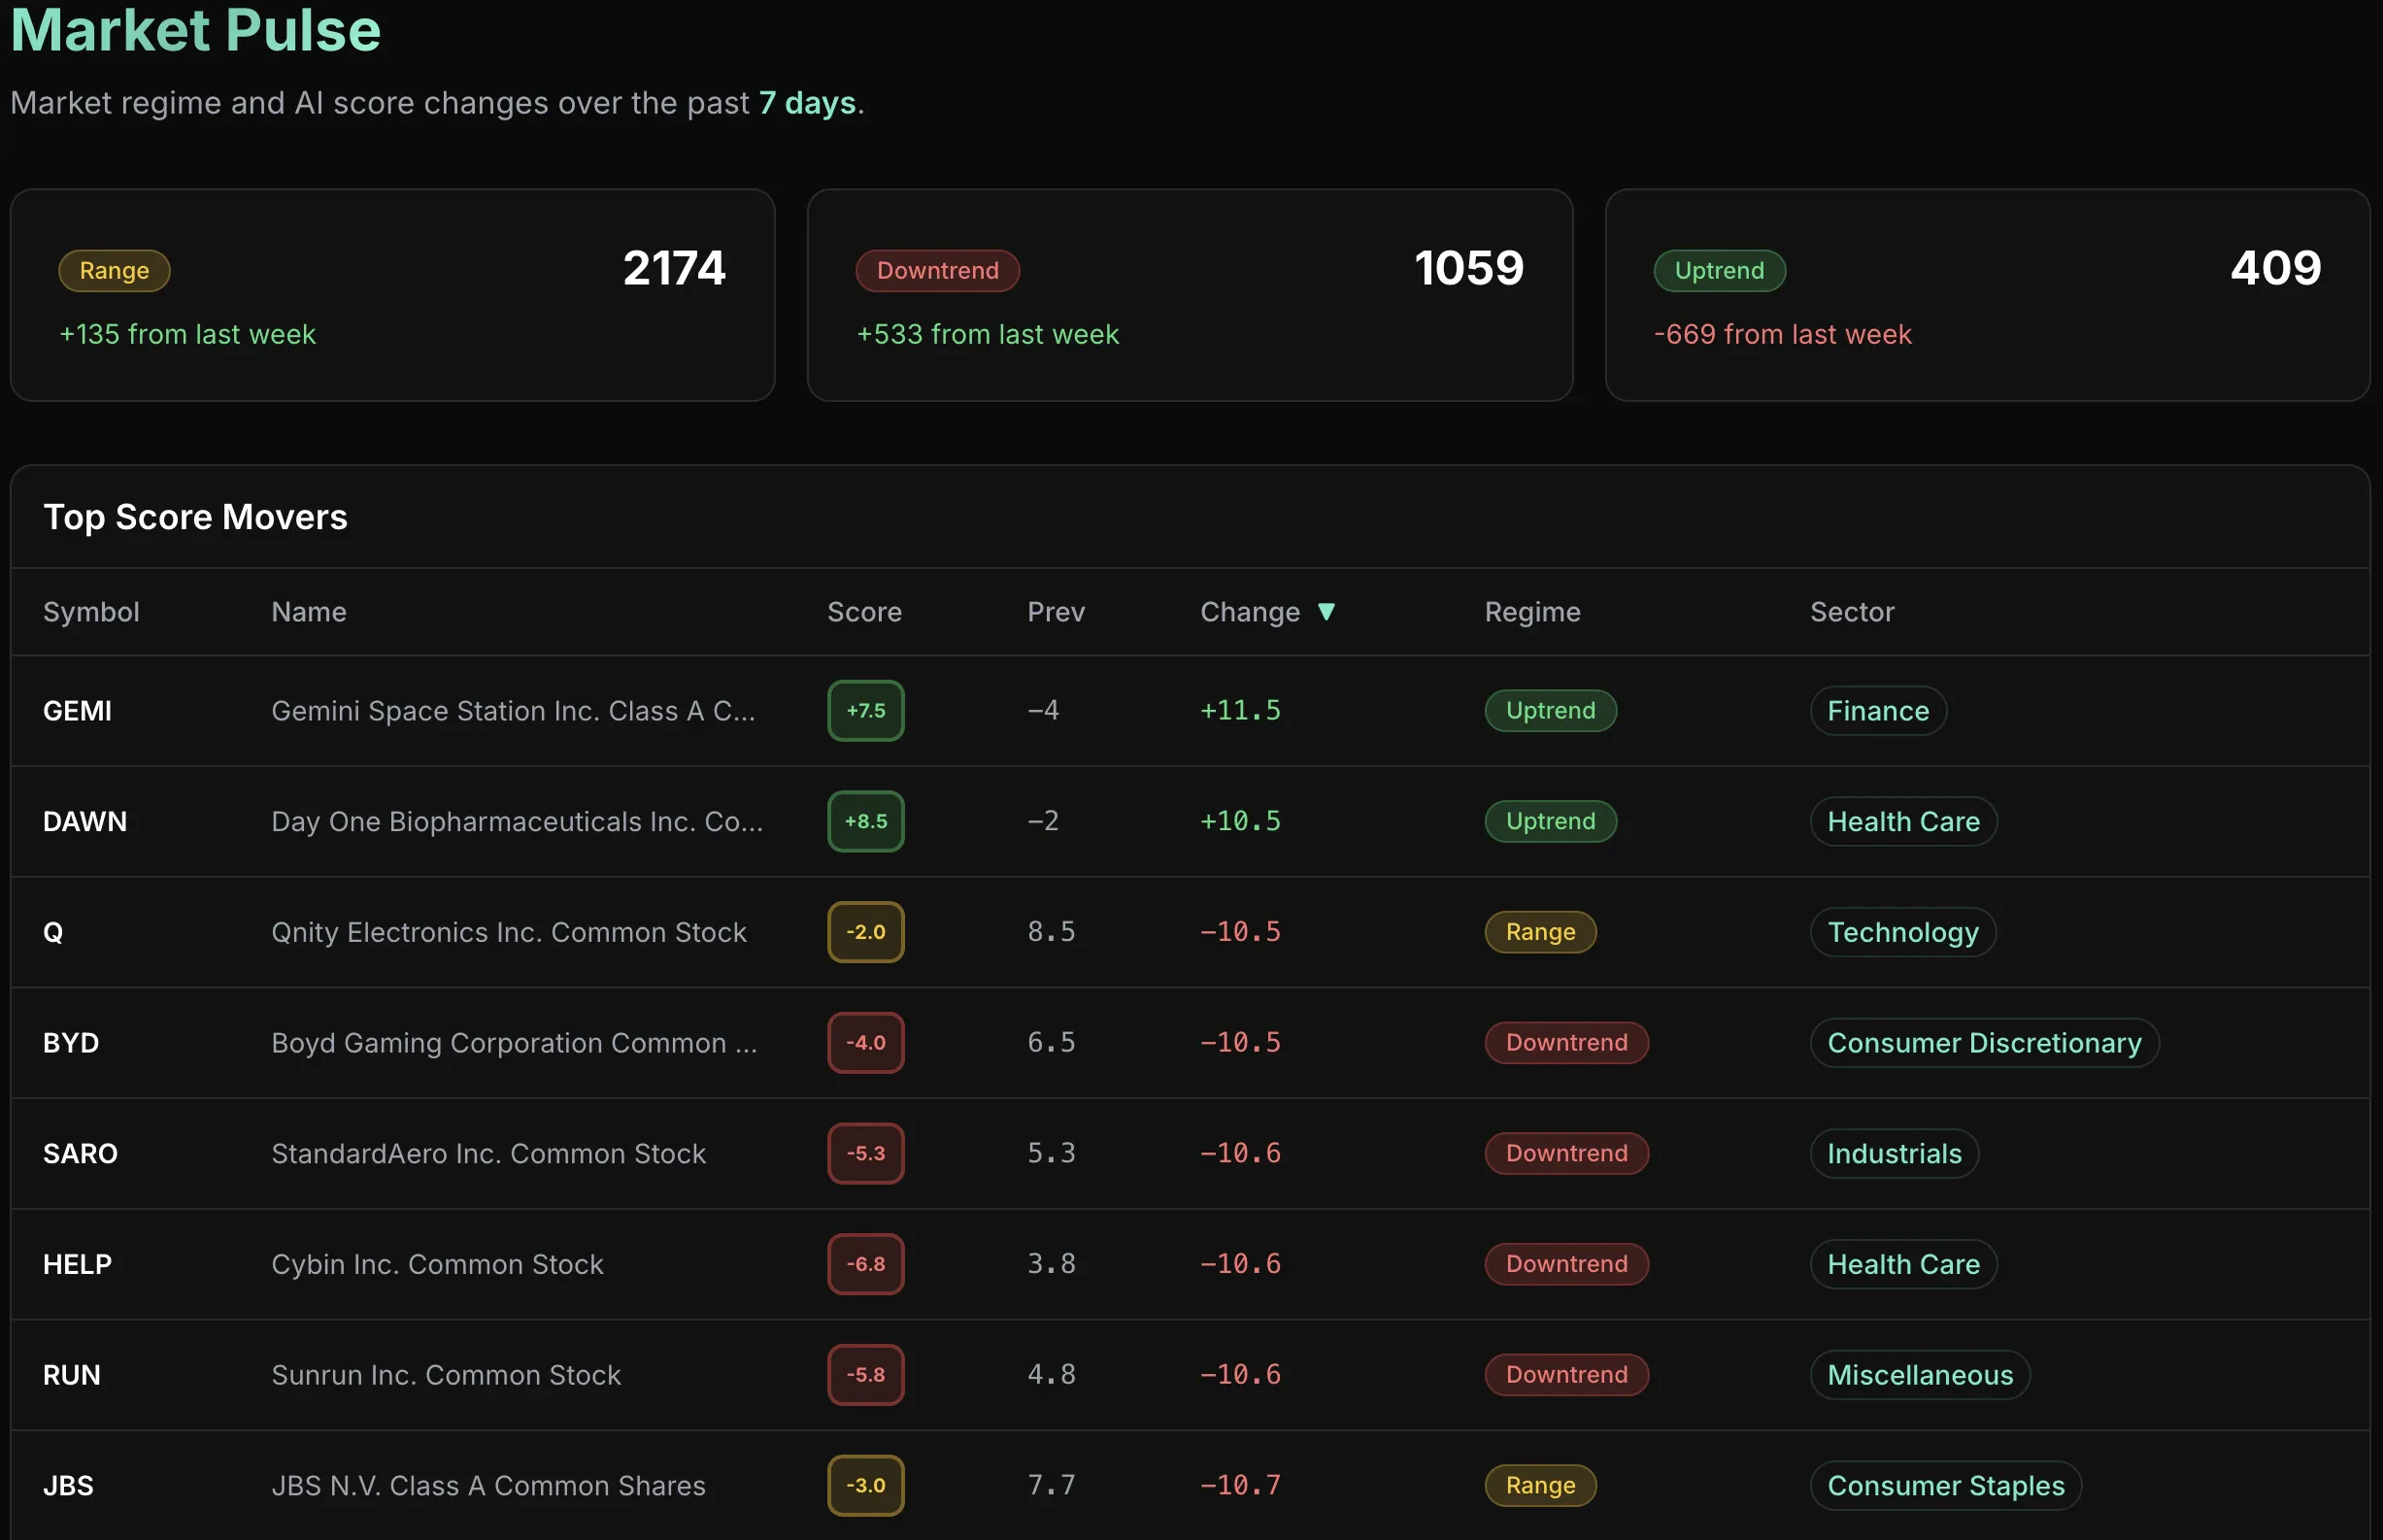Viewport: 2383px width, 1540px height.
Task: Click the -6.8 score badge for HELP
Action: [865, 1264]
